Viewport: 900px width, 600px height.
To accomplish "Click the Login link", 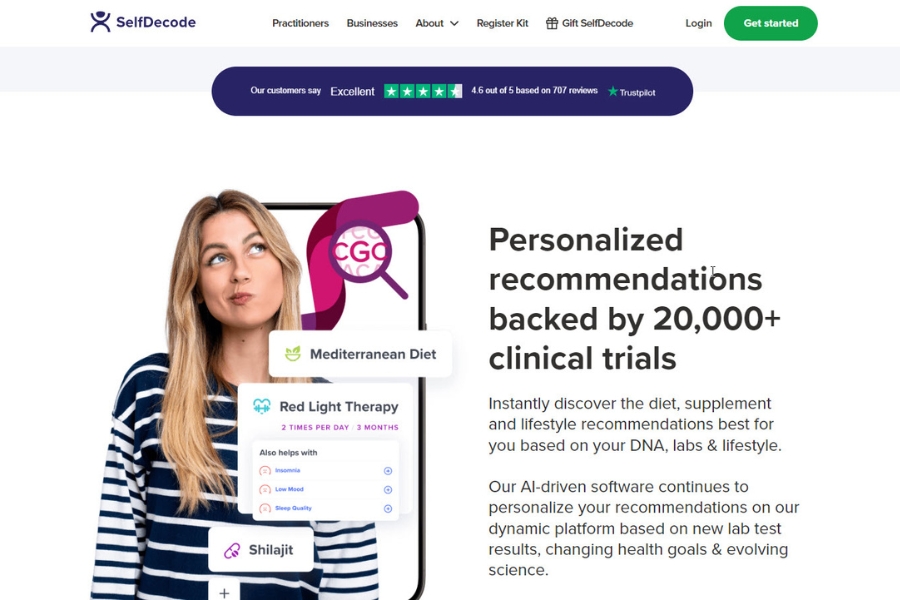I will (x=699, y=23).
